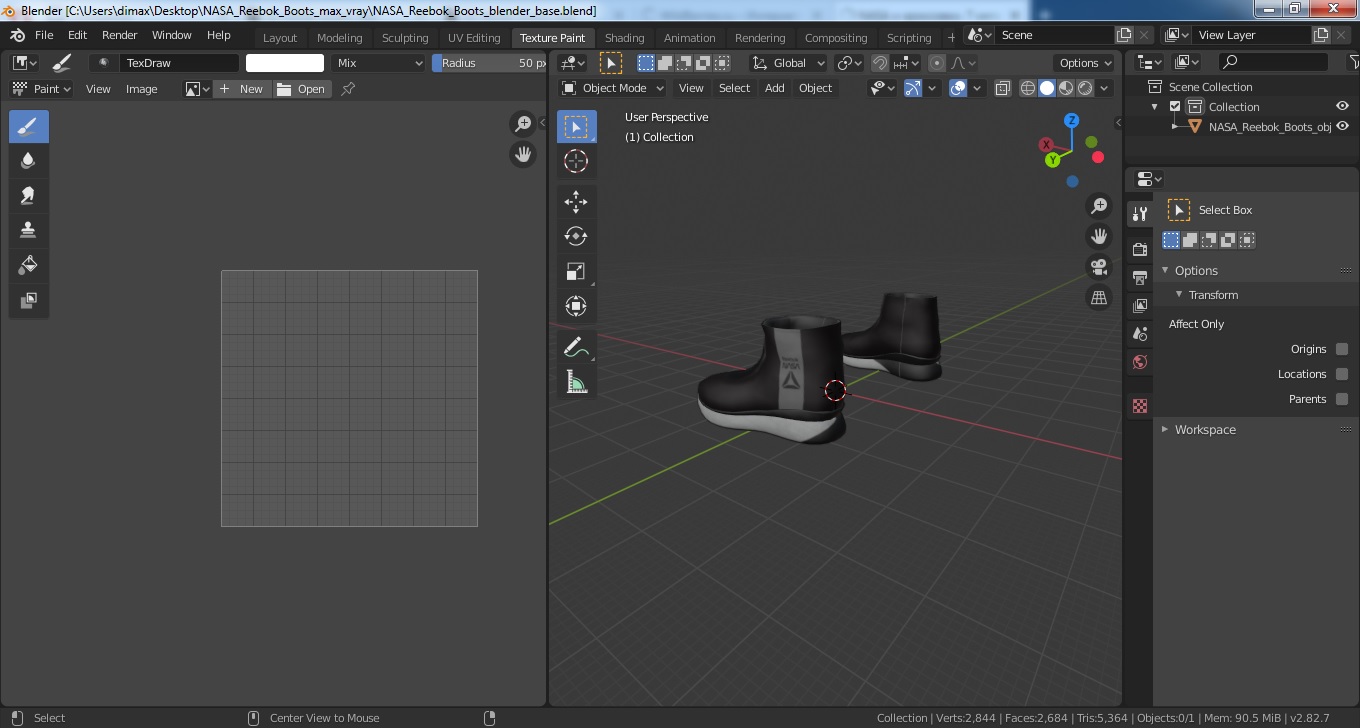This screenshot has width=1360, height=728.
Task: Enable the Origins checkbox
Action: coord(1342,349)
